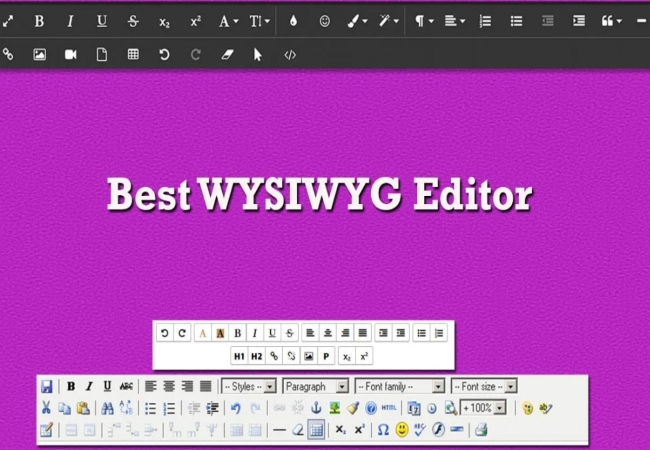Toggle superscript x² in dark top toolbar

195,21
